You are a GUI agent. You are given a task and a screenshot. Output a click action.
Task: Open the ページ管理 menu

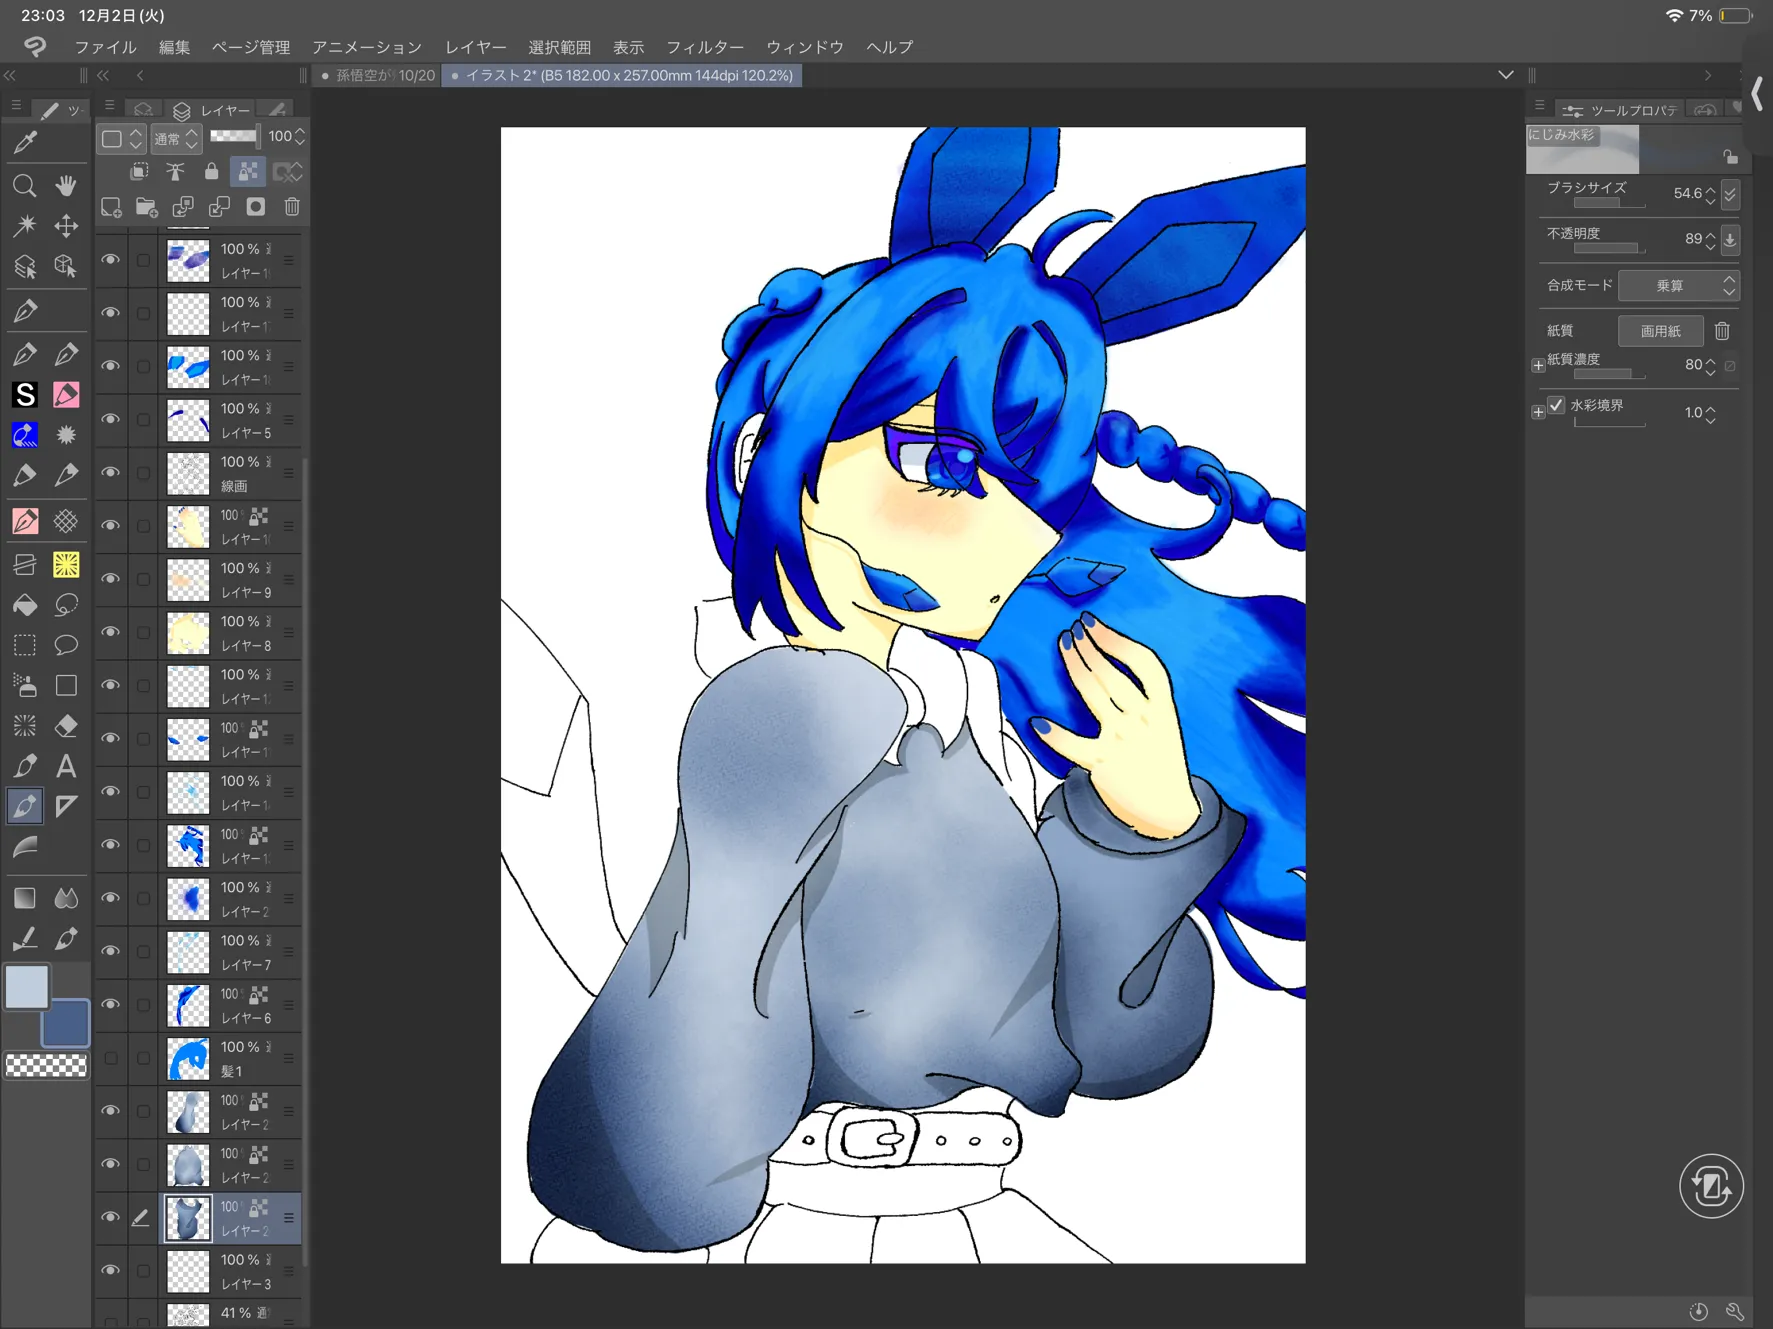click(x=251, y=47)
